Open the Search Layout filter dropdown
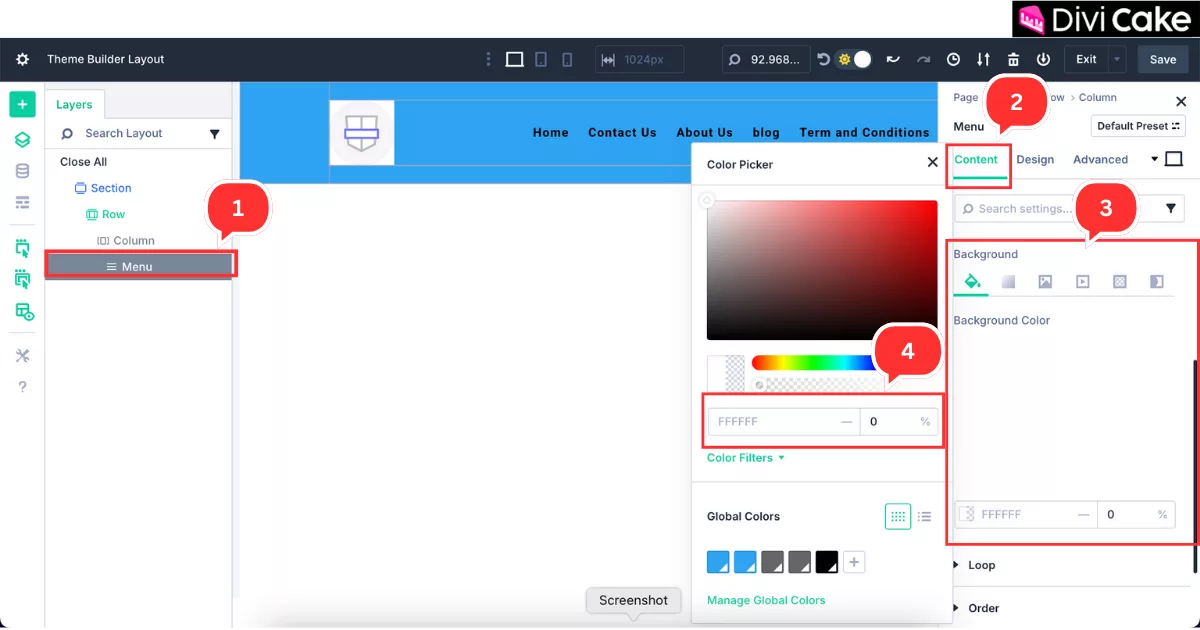This screenshot has width=1200, height=630. (214, 133)
